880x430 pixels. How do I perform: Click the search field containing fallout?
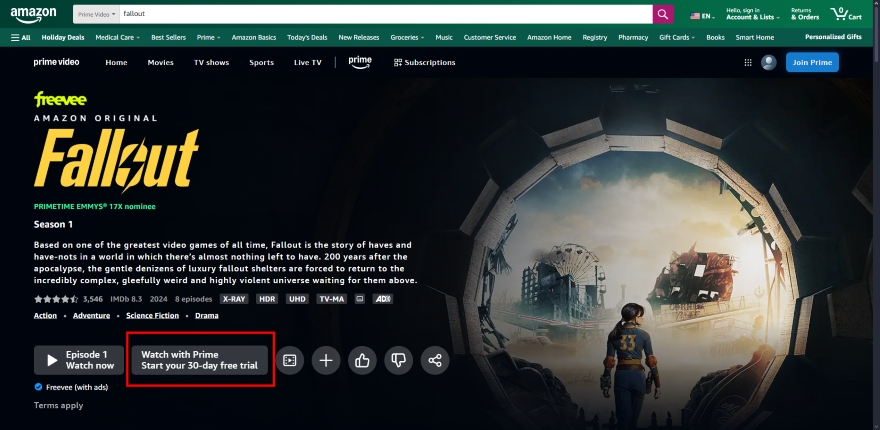[386, 14]
